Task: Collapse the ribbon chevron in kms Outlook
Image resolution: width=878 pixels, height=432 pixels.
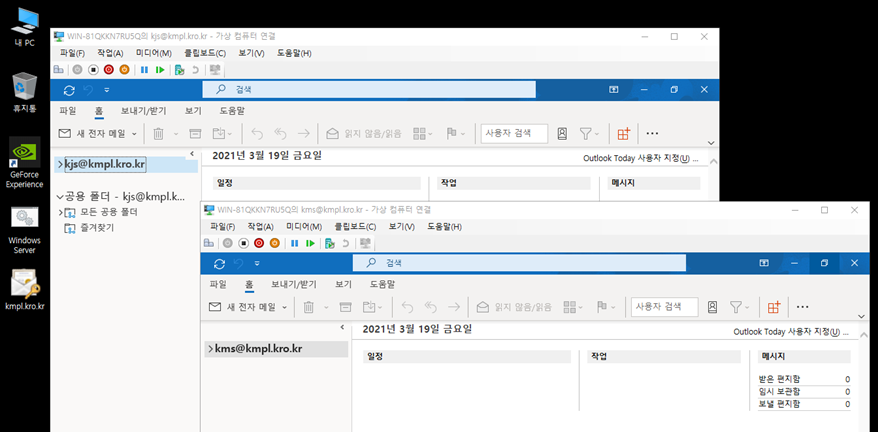Action: click(861, 317)
